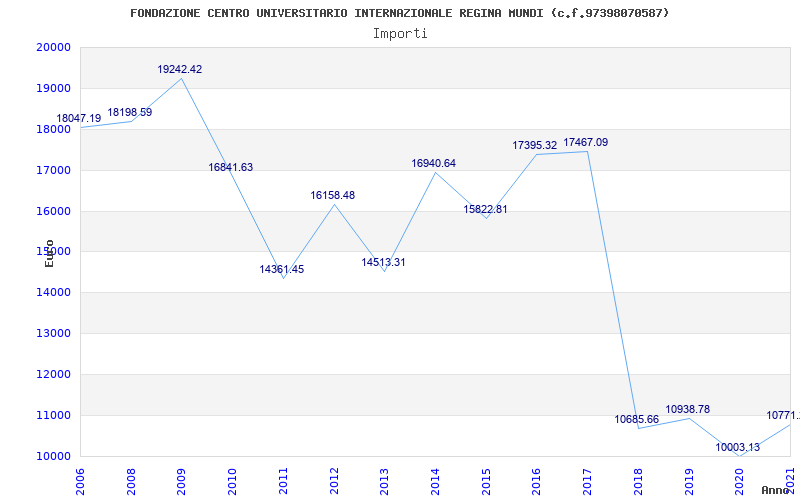Click the chart title FONDAZIONE CENTRO UNIVERSITARIO
The height and width of the screenshot is (500, 800).
tap(399, 13)
